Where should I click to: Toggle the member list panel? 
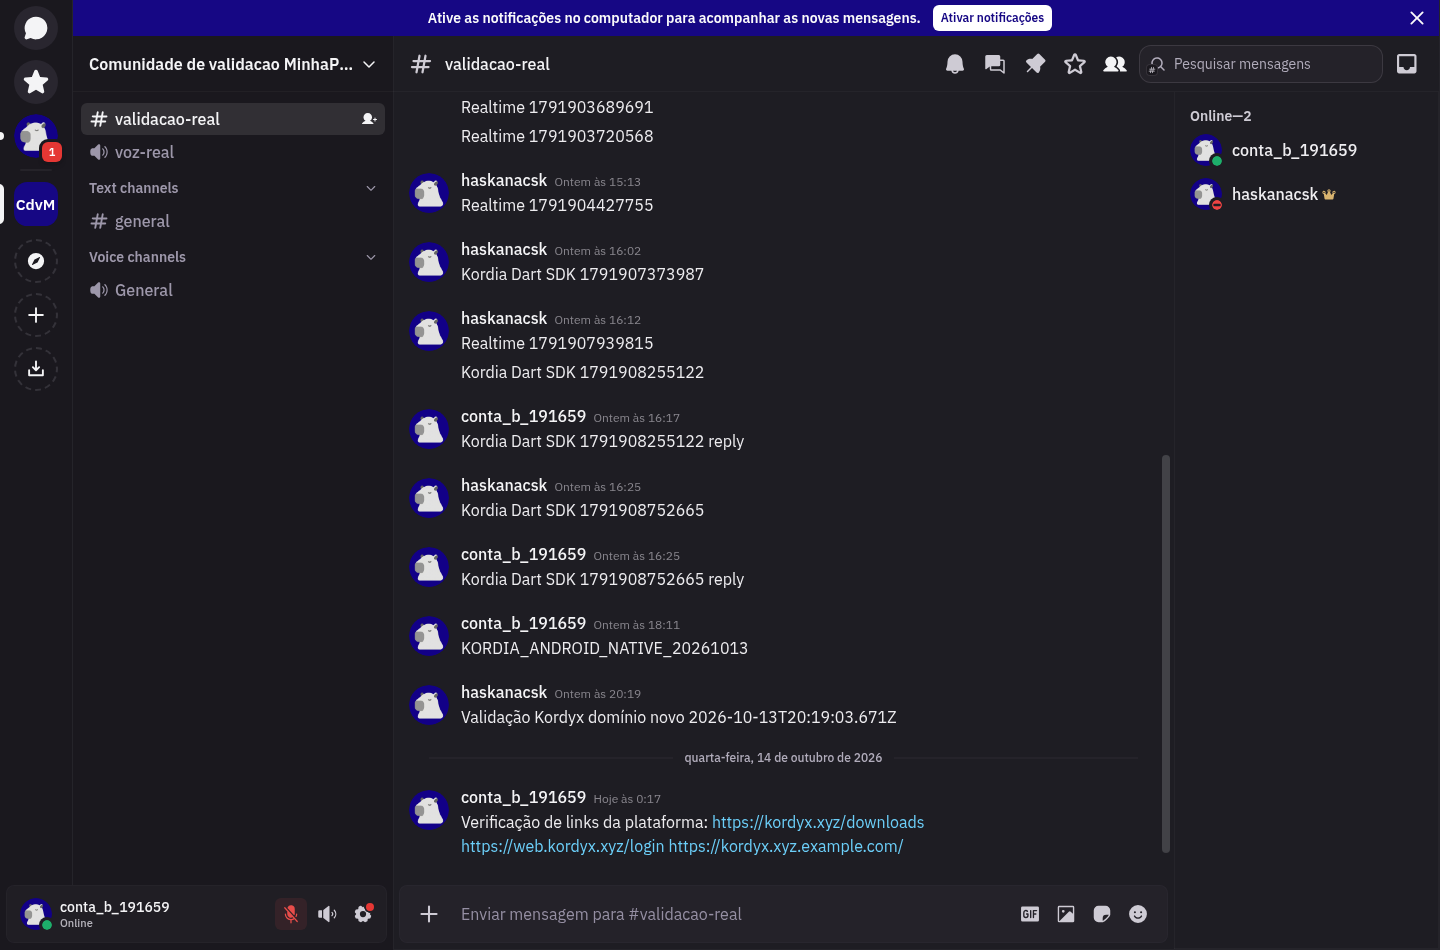click(1115, 64)
